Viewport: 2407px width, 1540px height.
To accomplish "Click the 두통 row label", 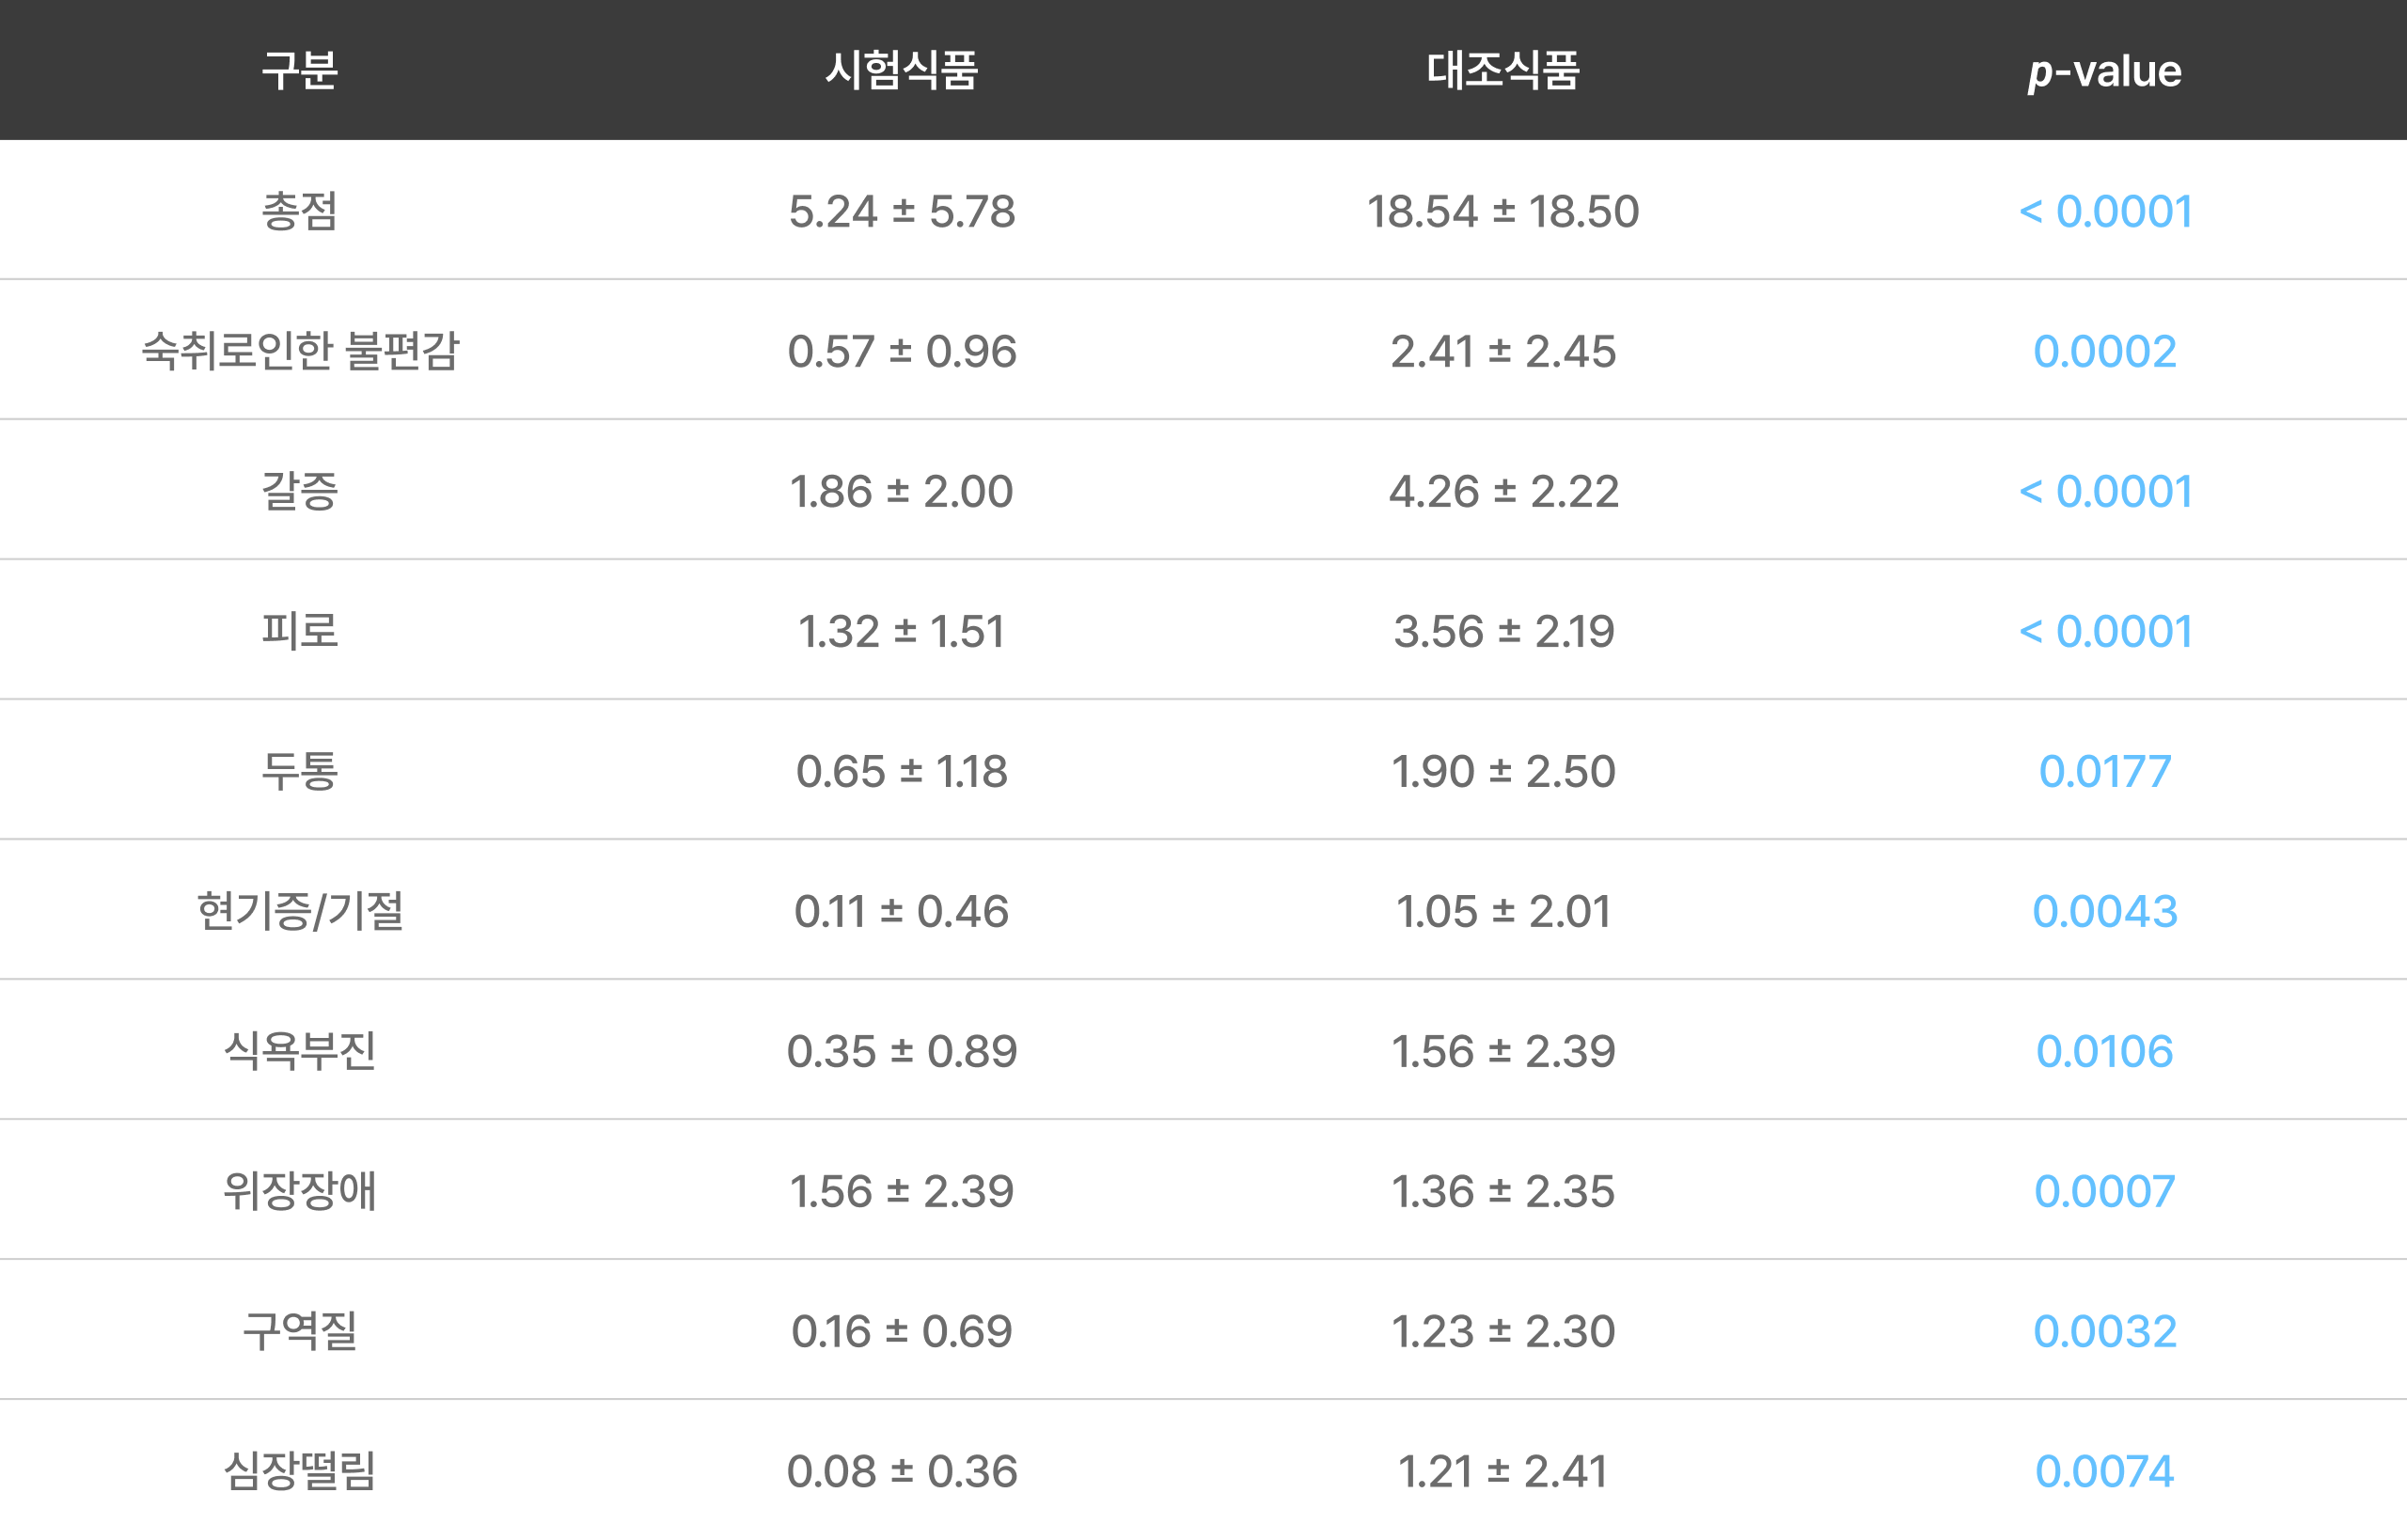I will (300, 771).
